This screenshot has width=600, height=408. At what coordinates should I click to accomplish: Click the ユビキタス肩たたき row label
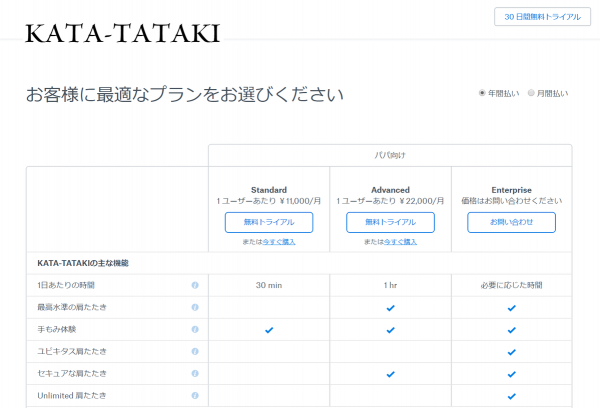click(72, 351)
